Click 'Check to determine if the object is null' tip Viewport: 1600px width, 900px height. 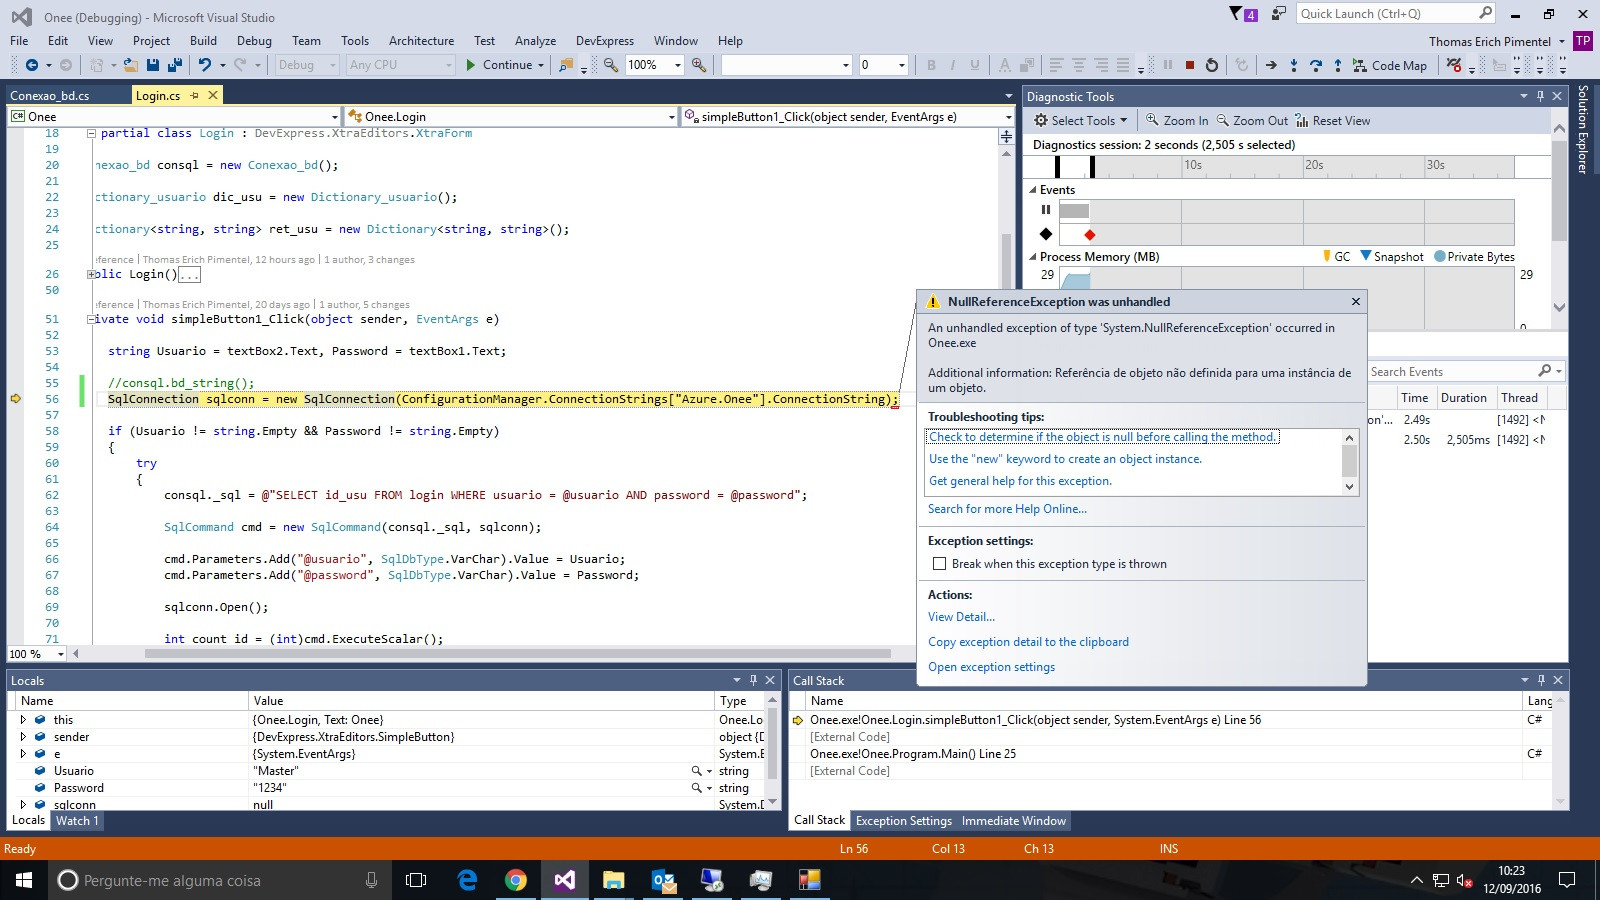click(1102, 437)
